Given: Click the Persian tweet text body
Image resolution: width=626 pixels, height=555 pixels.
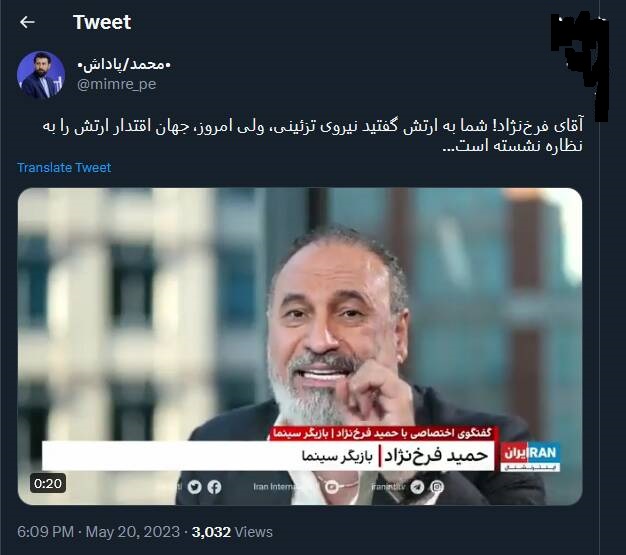Looking at the screenshot, I should pyautogui.click(x=313, y=136).
